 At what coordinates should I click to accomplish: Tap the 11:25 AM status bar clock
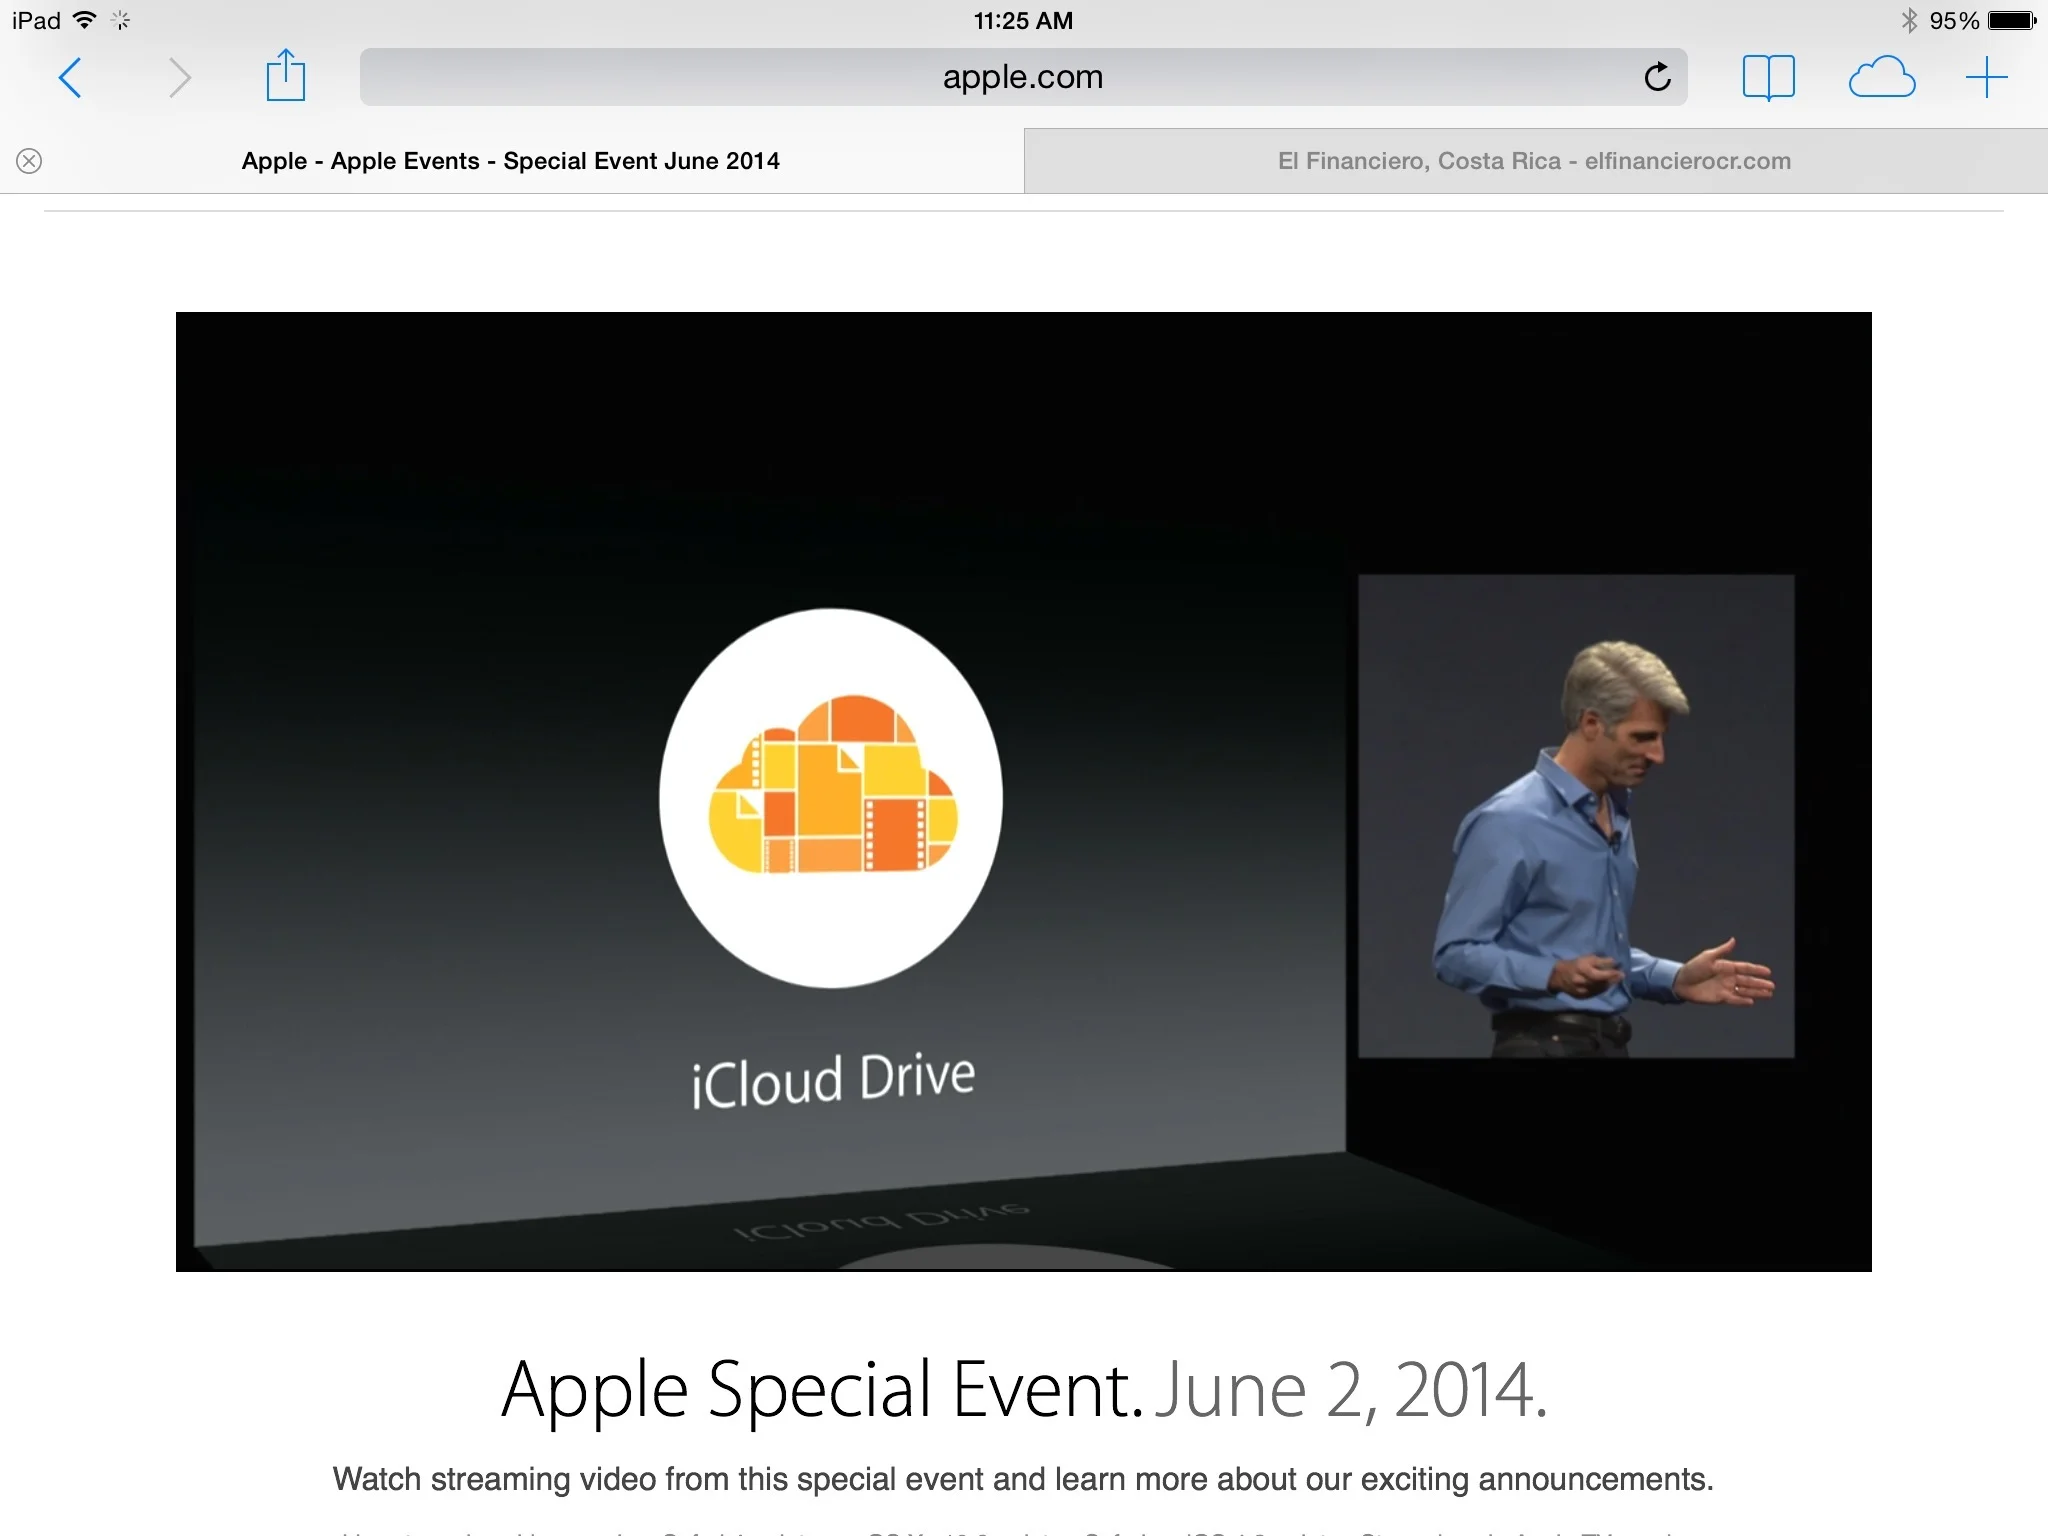(1023, 21)
